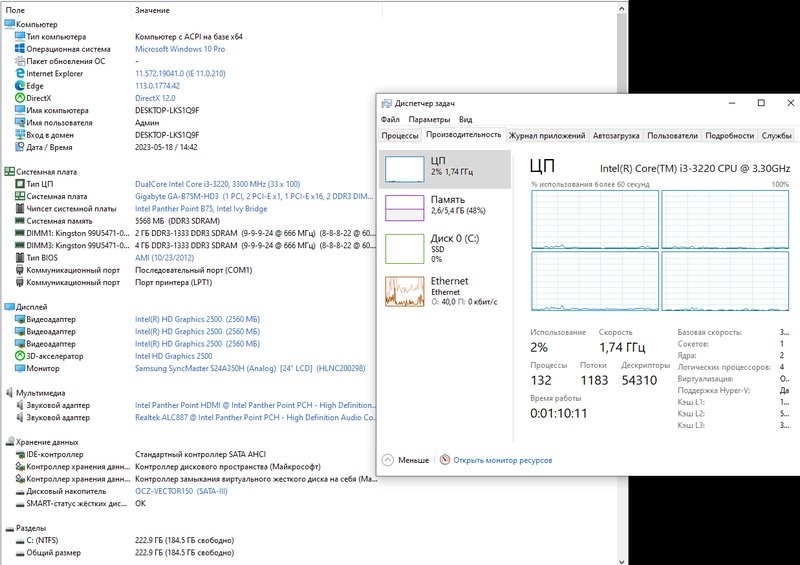The width and height of the screenshot is (800, 565).
Task: Click the BIOS chip icon beside Тип BIOS
Action: 20,258
